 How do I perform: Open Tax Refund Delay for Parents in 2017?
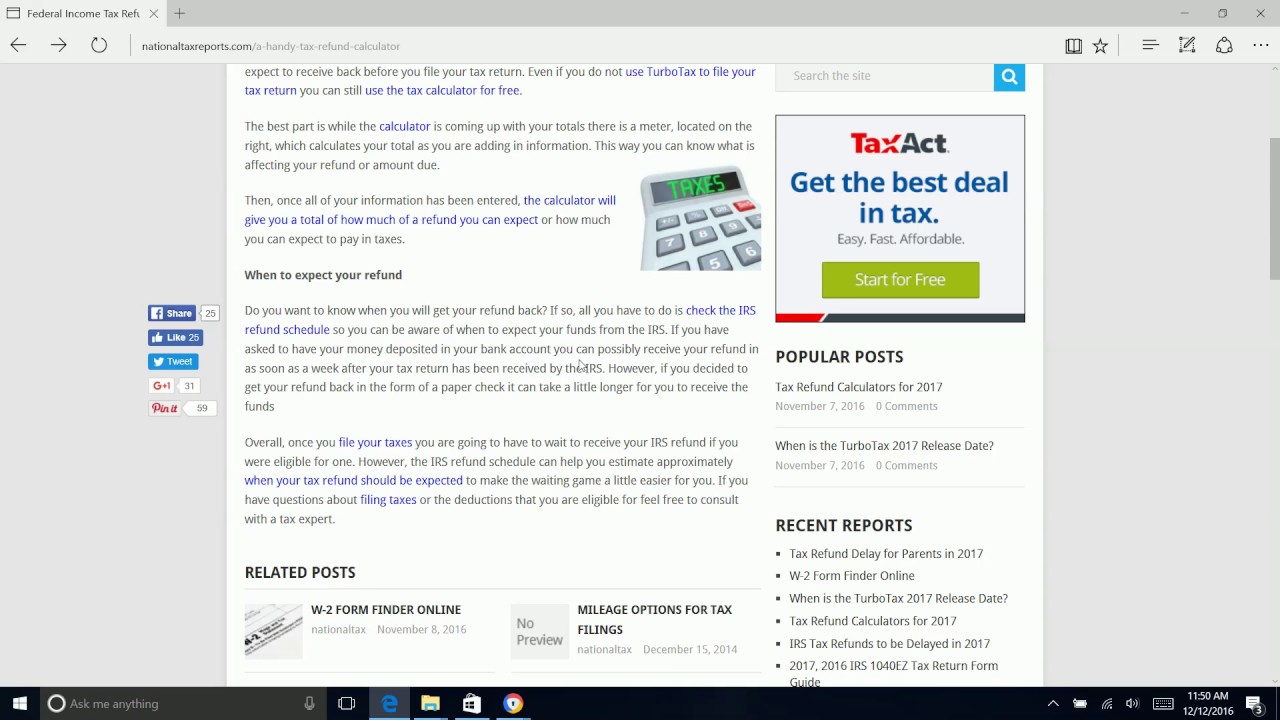point(886,553)
